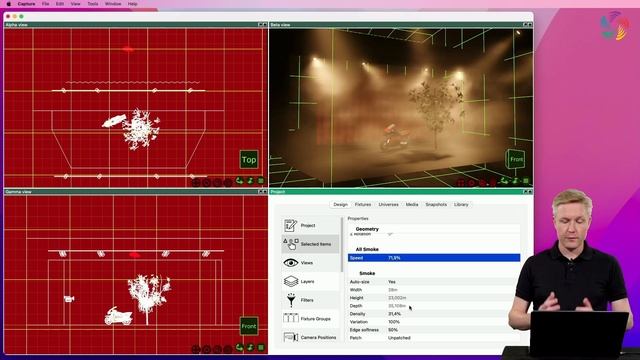Click the Width property value

(393, 290)
